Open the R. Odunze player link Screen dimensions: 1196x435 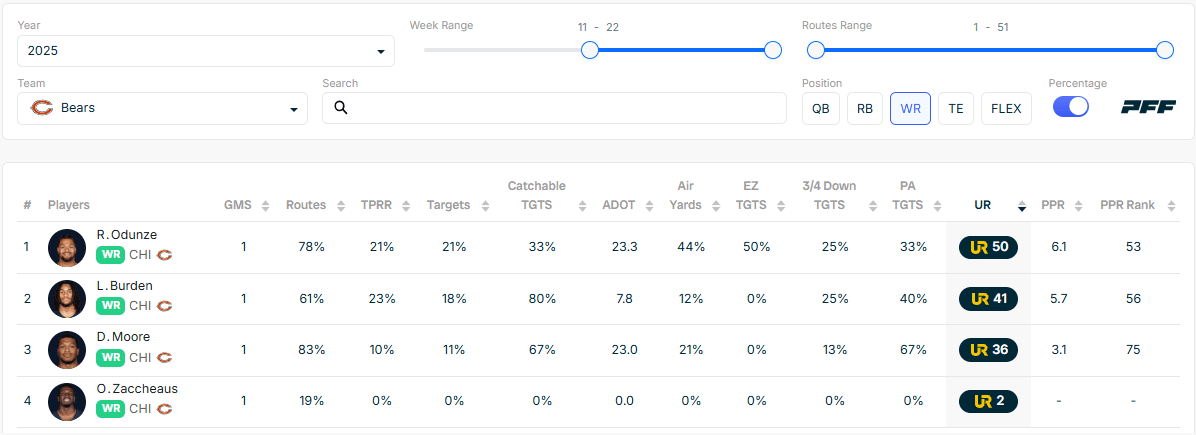126,235
